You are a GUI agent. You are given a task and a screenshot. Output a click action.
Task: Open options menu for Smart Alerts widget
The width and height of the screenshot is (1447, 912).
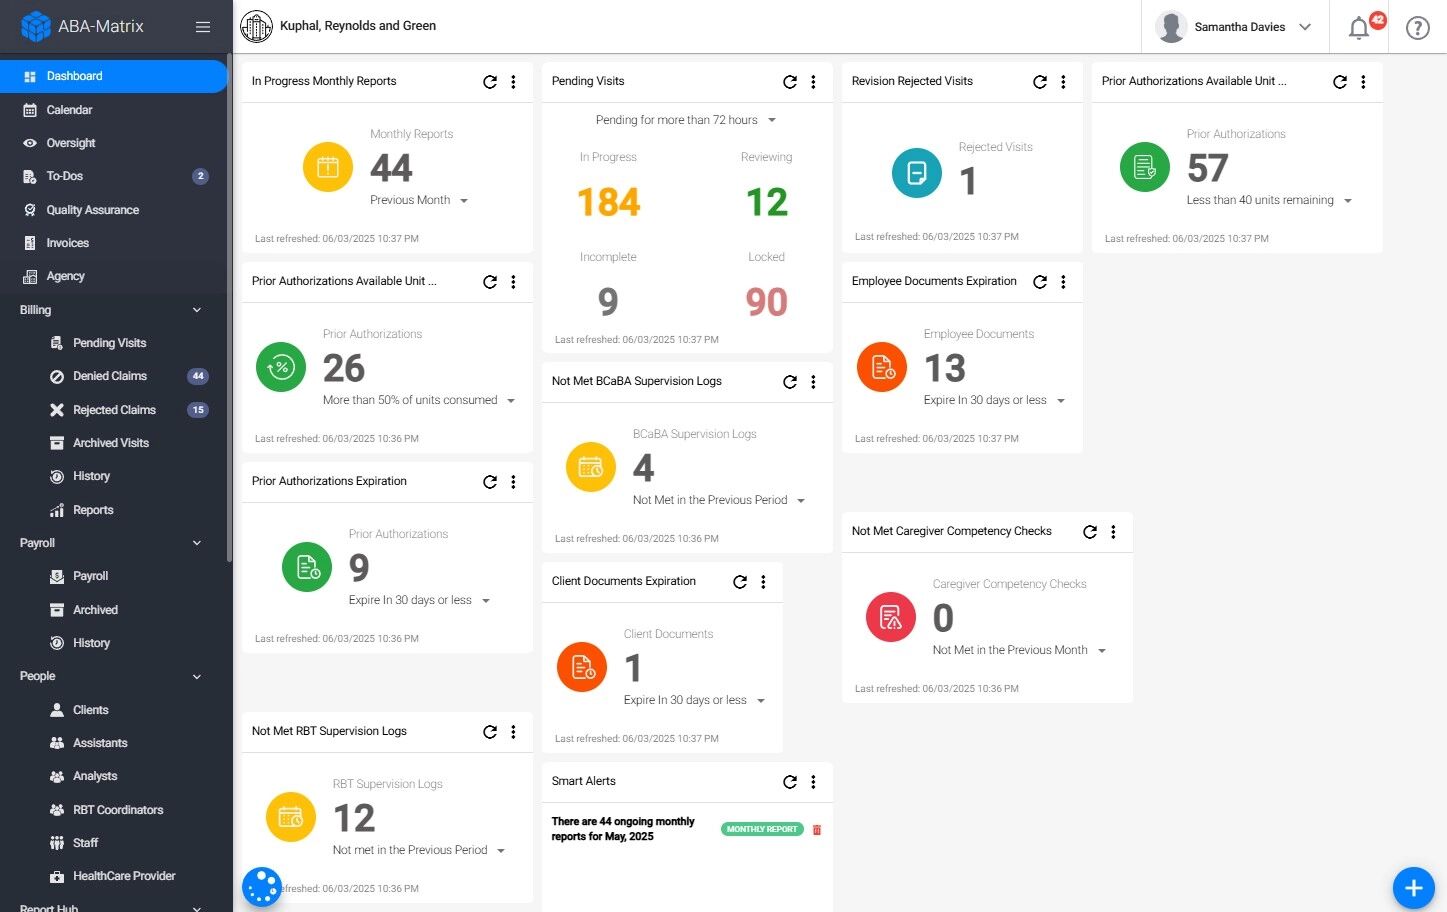[813, 782]
